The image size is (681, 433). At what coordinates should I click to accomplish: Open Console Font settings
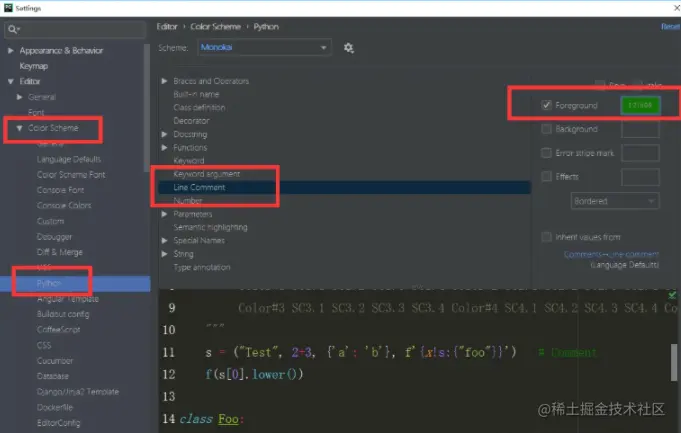(60, 190)
